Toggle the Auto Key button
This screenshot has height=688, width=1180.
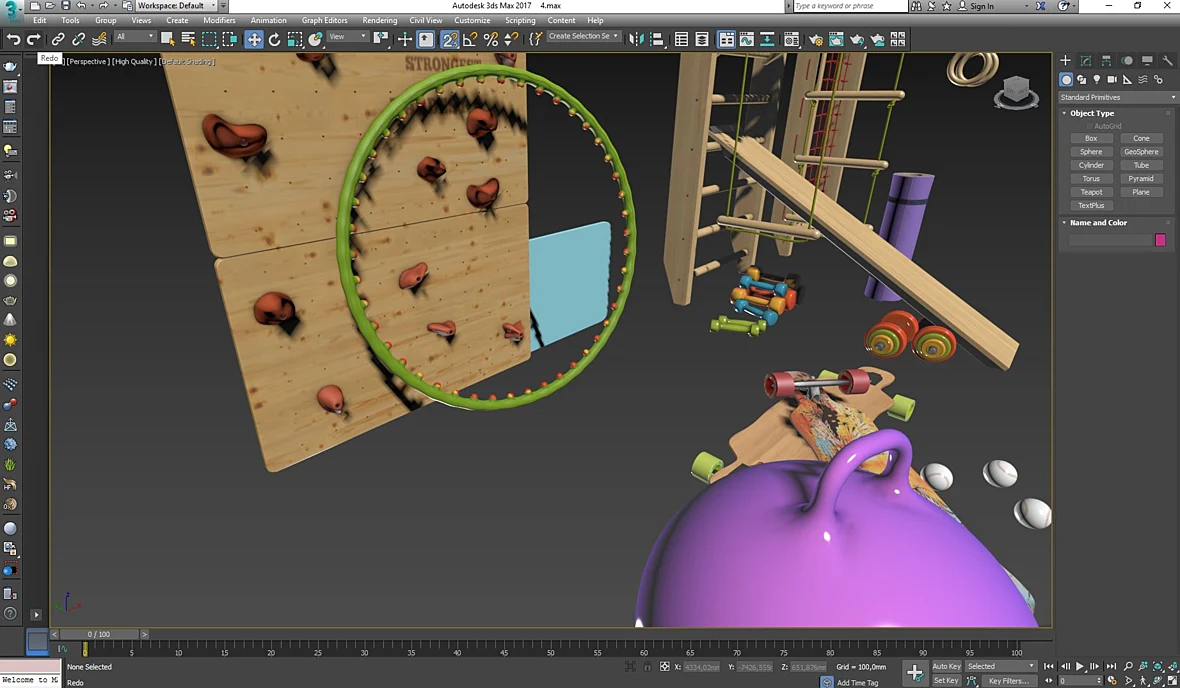tap(946, 666)
